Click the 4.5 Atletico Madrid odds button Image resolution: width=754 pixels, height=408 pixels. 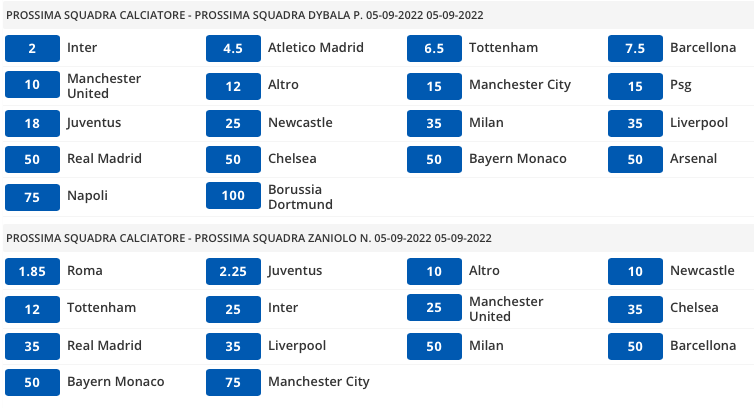point(233,48)
